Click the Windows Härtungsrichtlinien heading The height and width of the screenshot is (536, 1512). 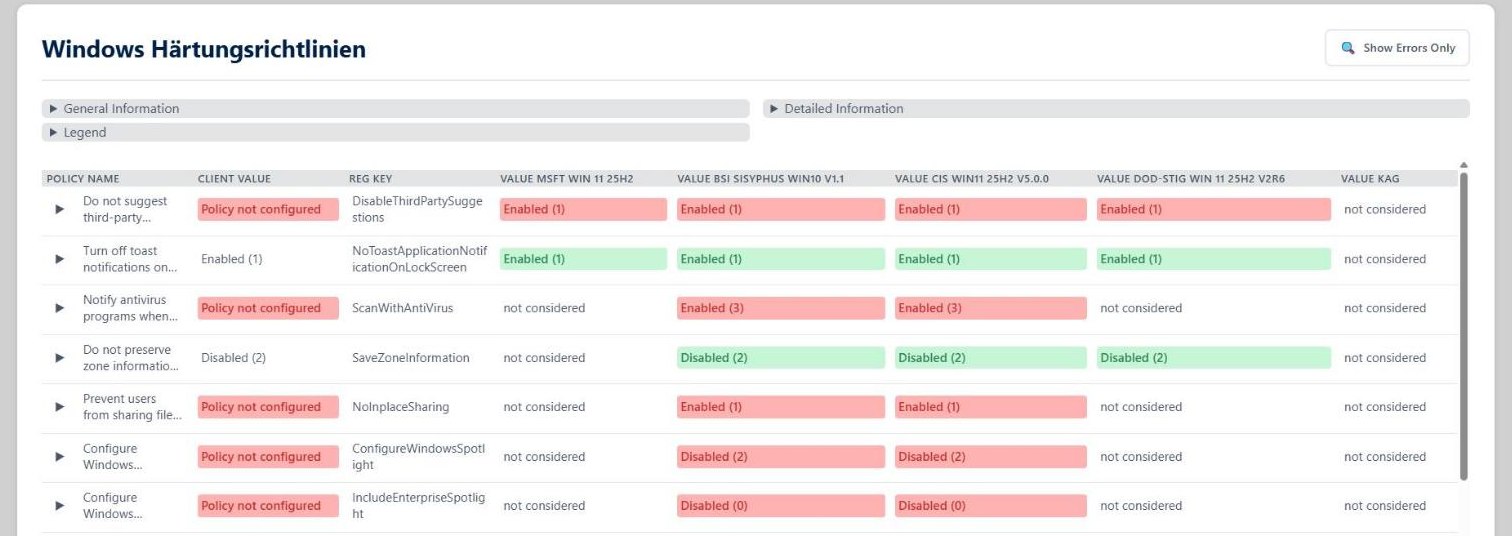coord(204,49)
